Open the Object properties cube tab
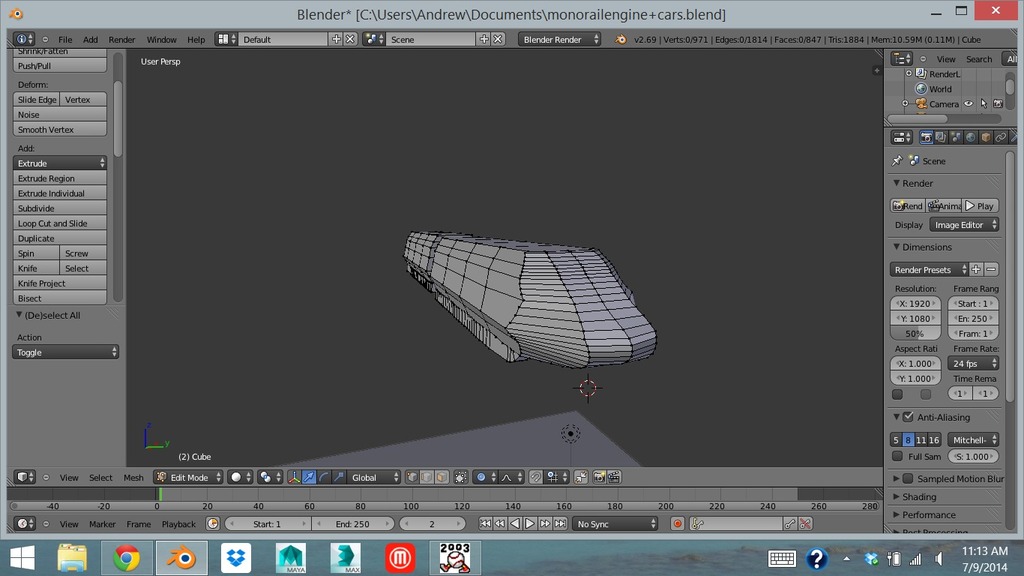The image size is (1024, 576). click(986, 137)
